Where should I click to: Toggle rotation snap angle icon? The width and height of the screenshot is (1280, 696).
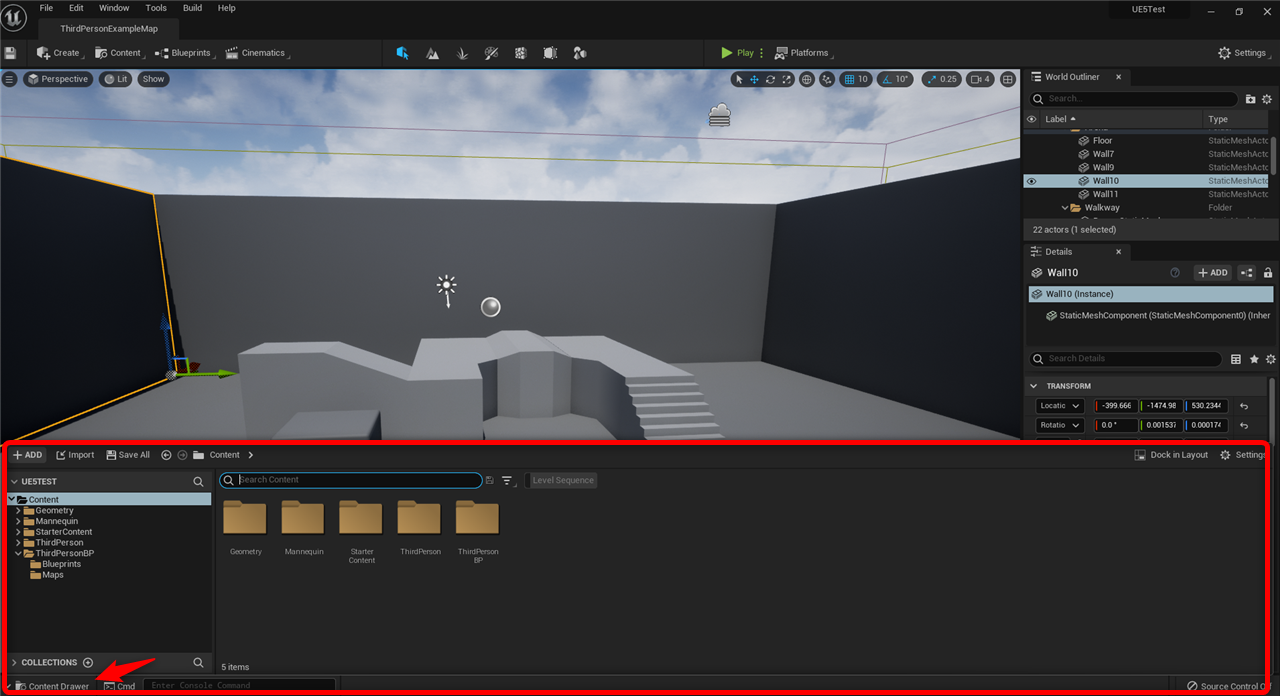887,79
